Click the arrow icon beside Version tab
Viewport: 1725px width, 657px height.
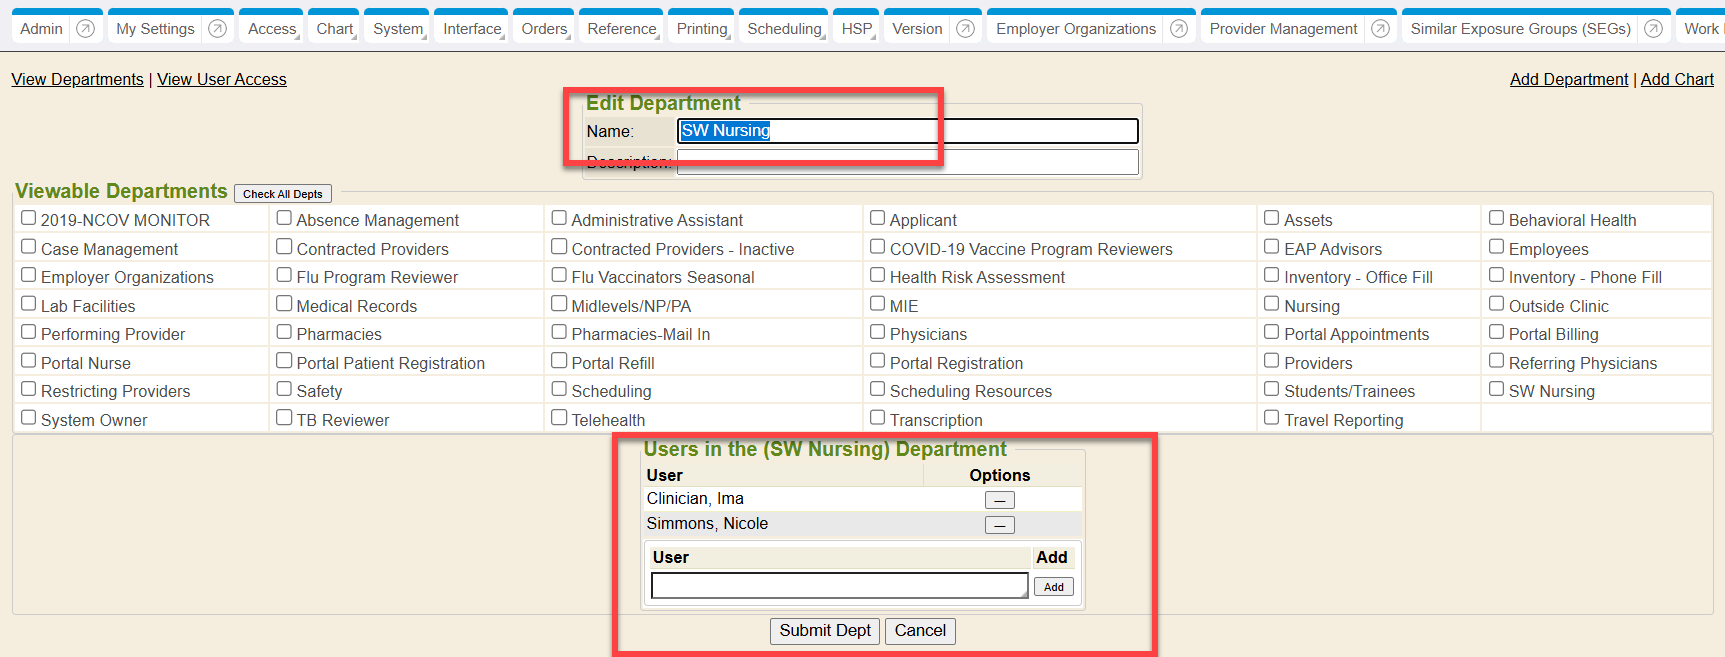click(x=965, y=29)
